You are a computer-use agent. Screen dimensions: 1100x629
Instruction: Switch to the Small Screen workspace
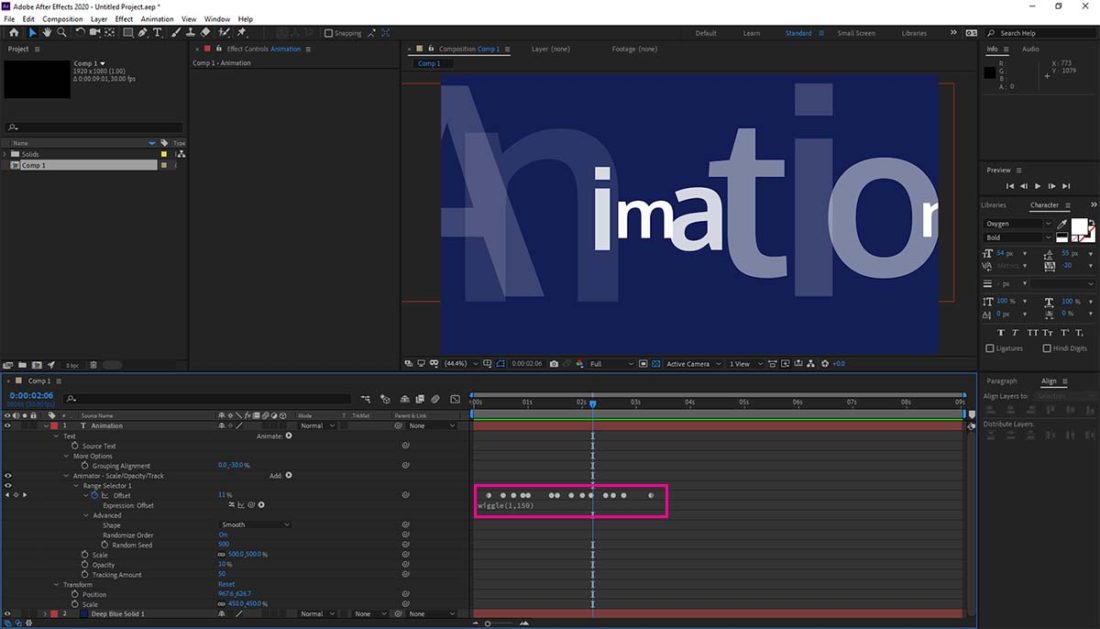click(x=856, y=33)
